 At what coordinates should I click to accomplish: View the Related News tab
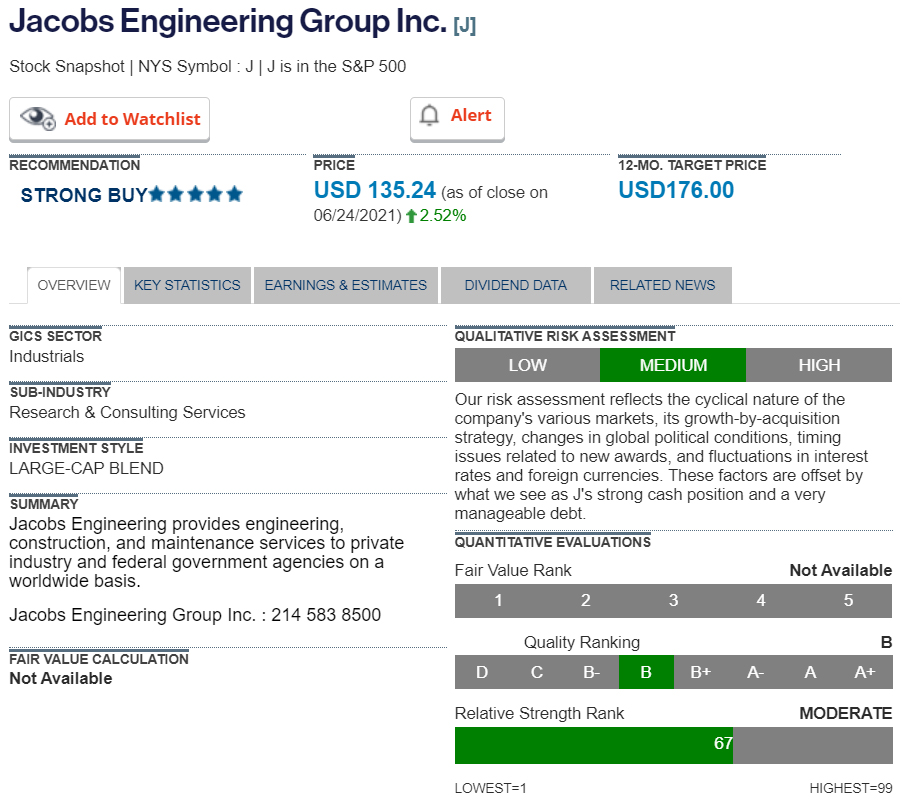coord(662,285)
